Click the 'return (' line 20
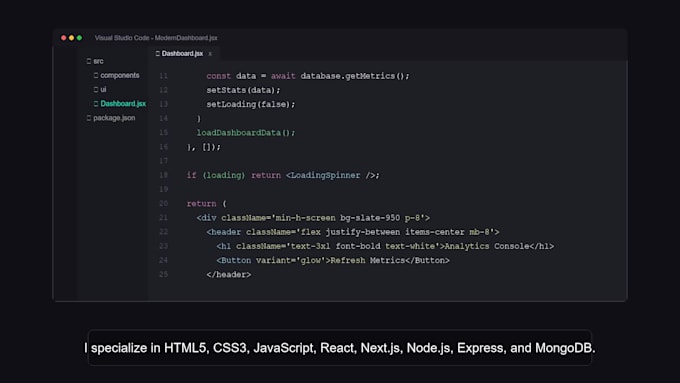 tap(206, 203)
